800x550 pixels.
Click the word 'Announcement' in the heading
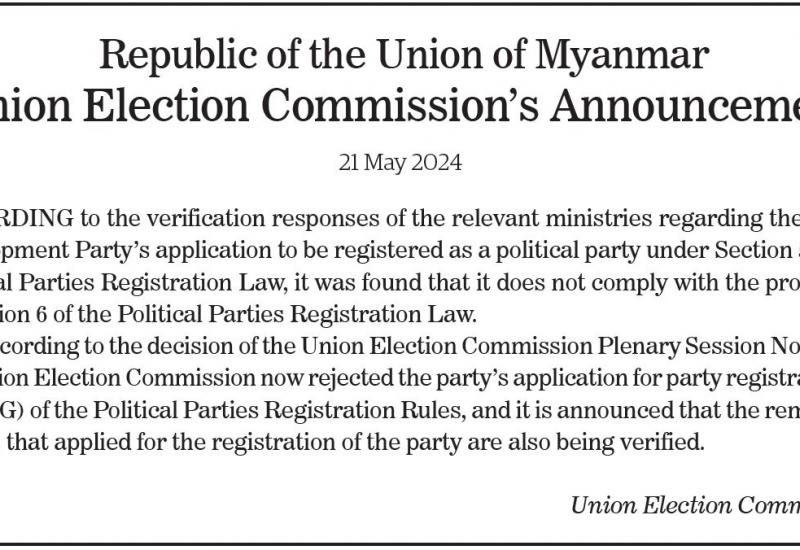[674, 105]
